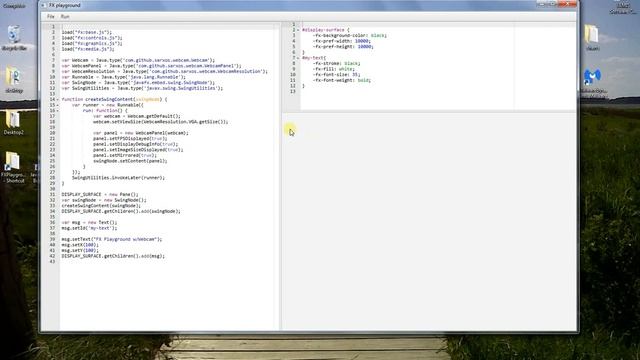Click the -fx-font-weight: bold CSS line
Viewport: 640px width, 360px height.
(x=342, y=80)
